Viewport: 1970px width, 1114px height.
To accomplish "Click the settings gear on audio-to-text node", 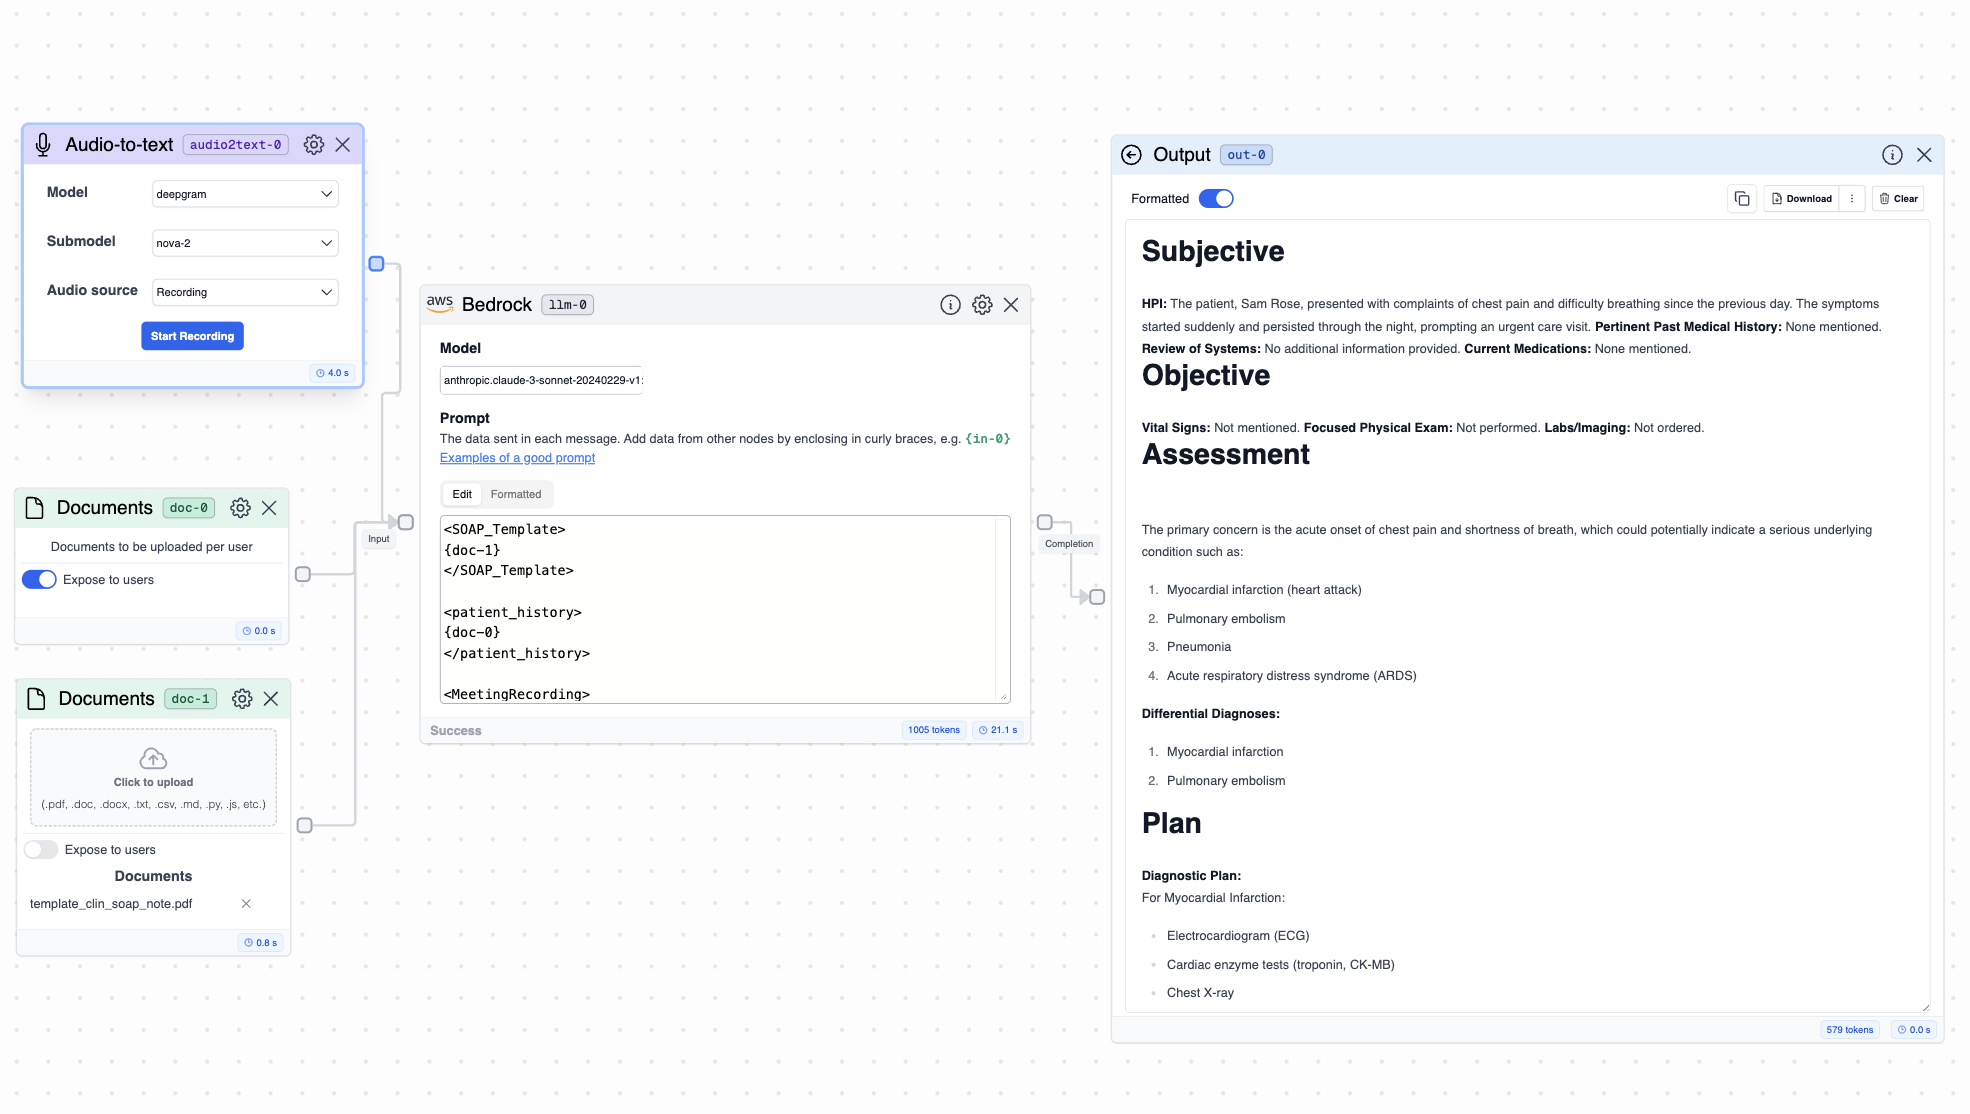I will point(314,145).
